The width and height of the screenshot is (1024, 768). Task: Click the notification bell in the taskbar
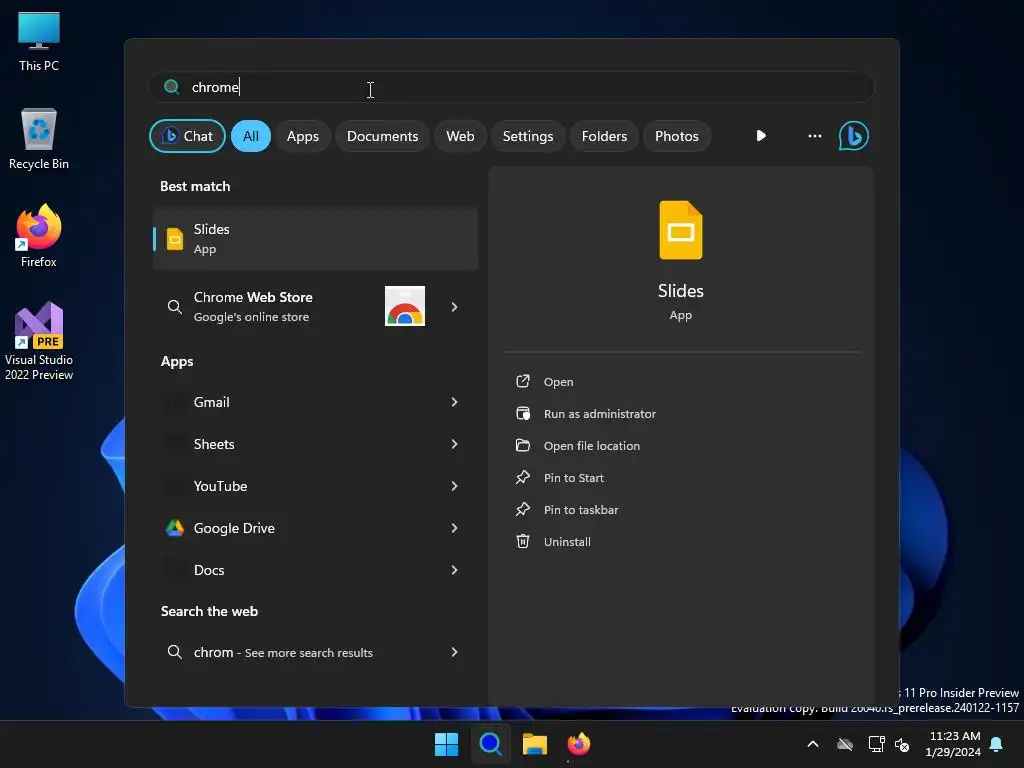point(997,744)
